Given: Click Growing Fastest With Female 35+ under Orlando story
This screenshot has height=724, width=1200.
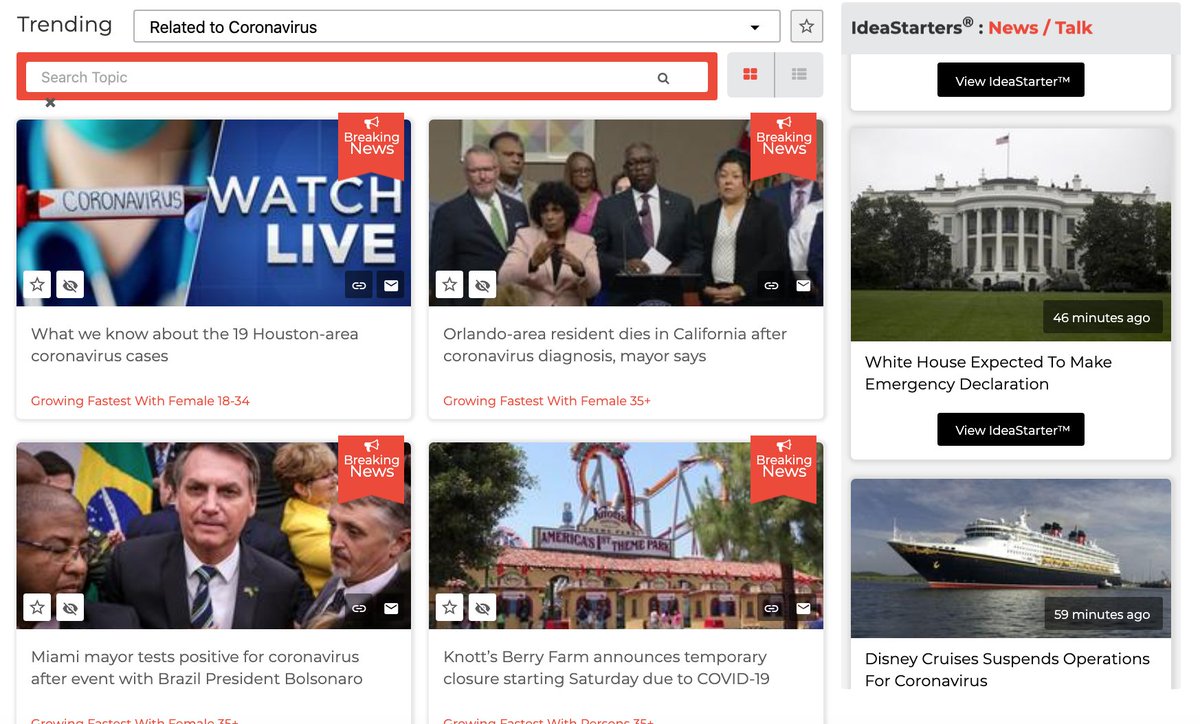Looking at the screenshot, I should coord(547,401).
